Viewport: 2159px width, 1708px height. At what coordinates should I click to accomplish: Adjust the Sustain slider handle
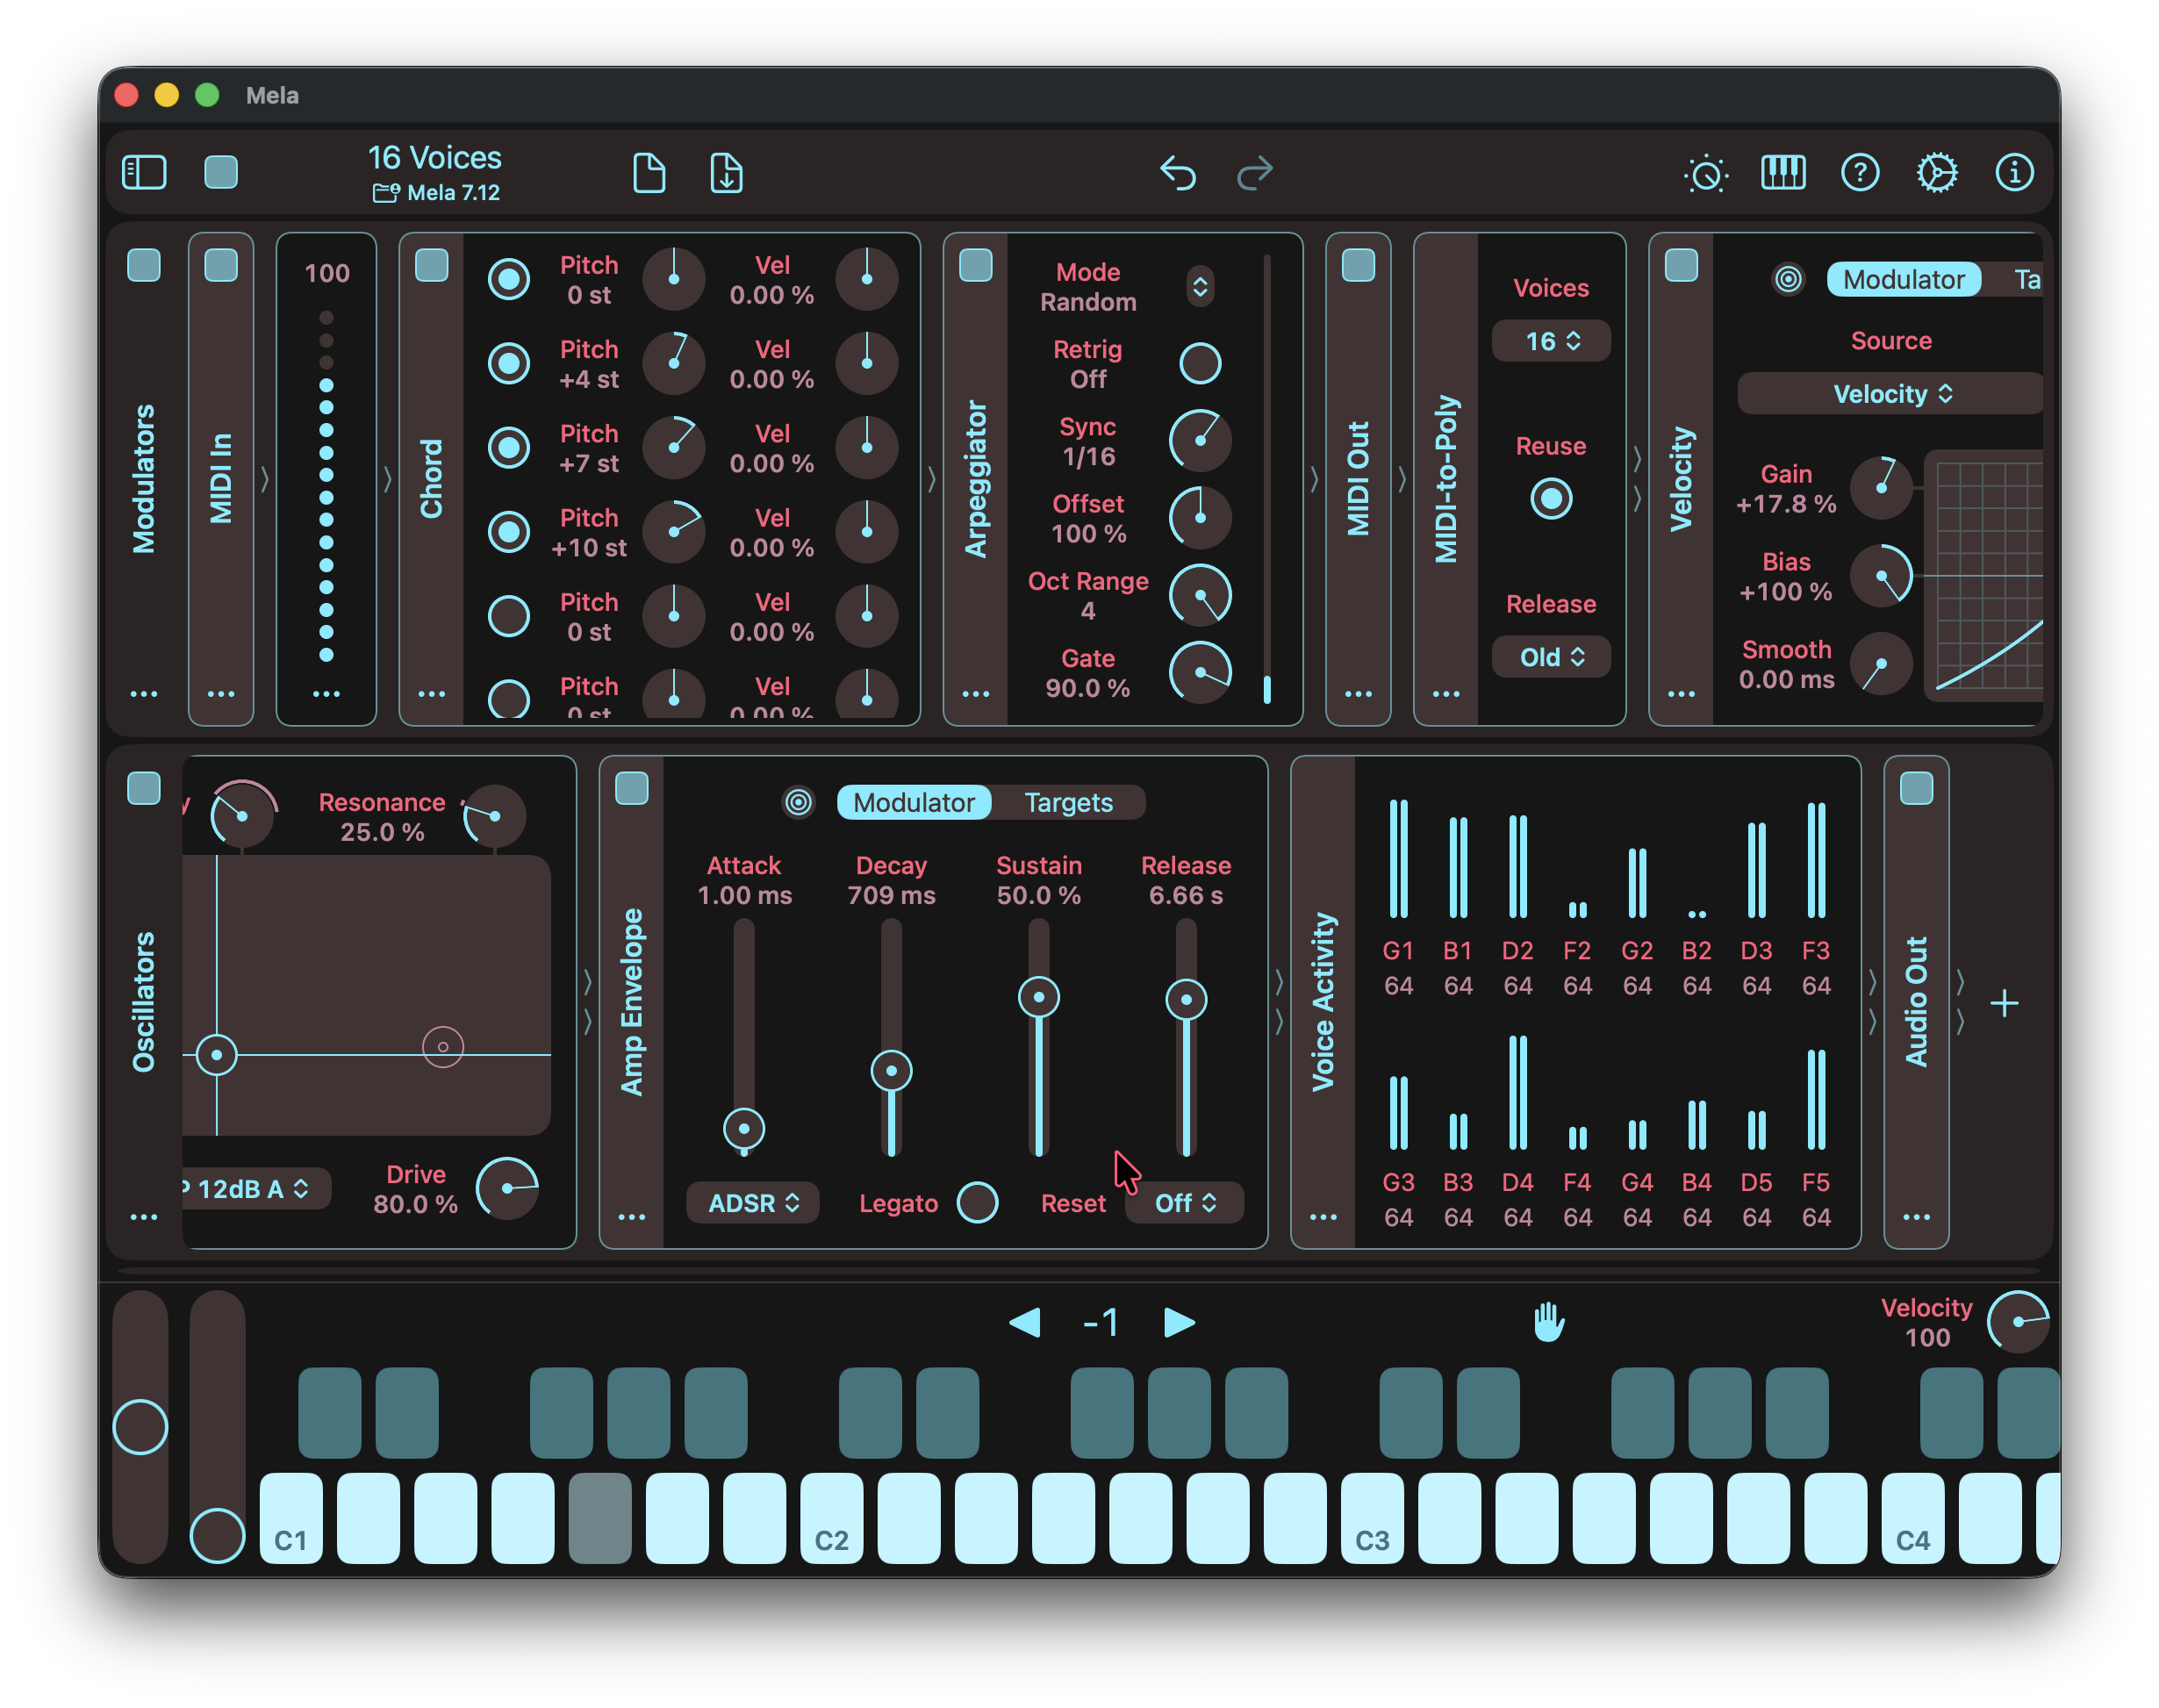coord(1039,997)
